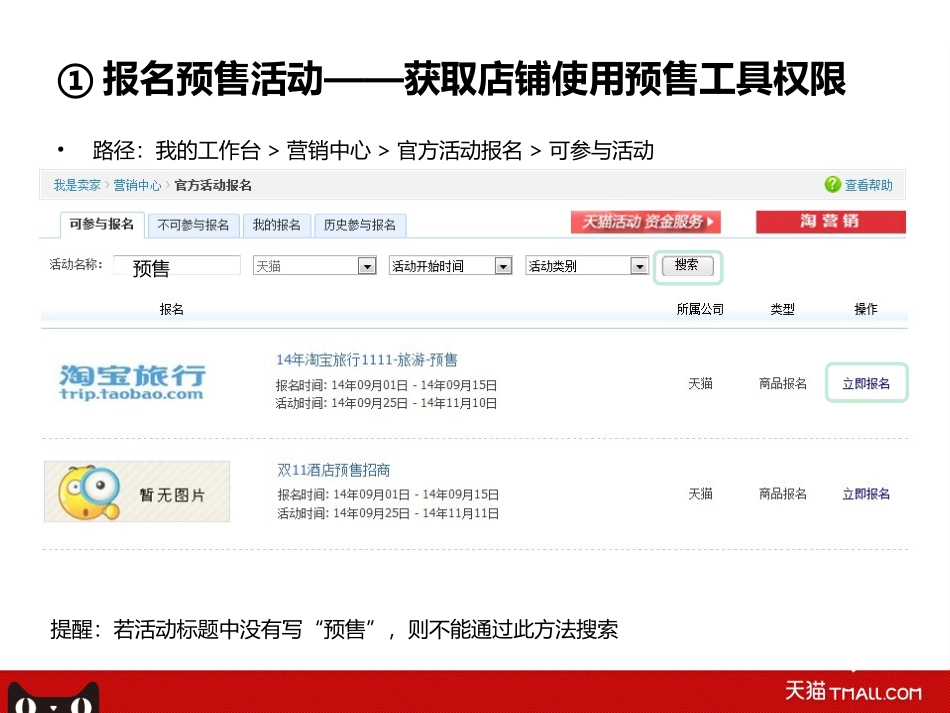Click 天猫 company cell in 淘宝旅行 row

coord(700,383)
